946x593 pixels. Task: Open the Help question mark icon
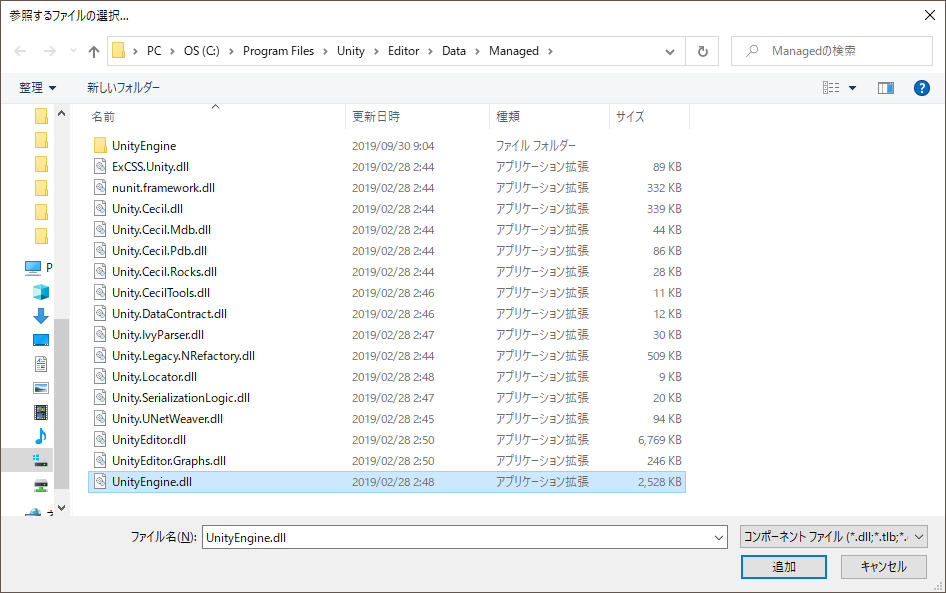(921, 87)
